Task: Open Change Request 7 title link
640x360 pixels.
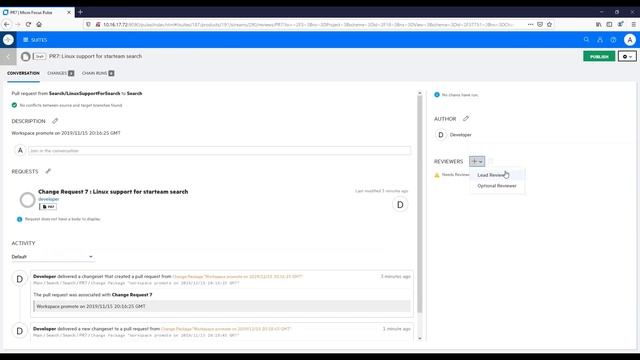Action: click(113, 191)
